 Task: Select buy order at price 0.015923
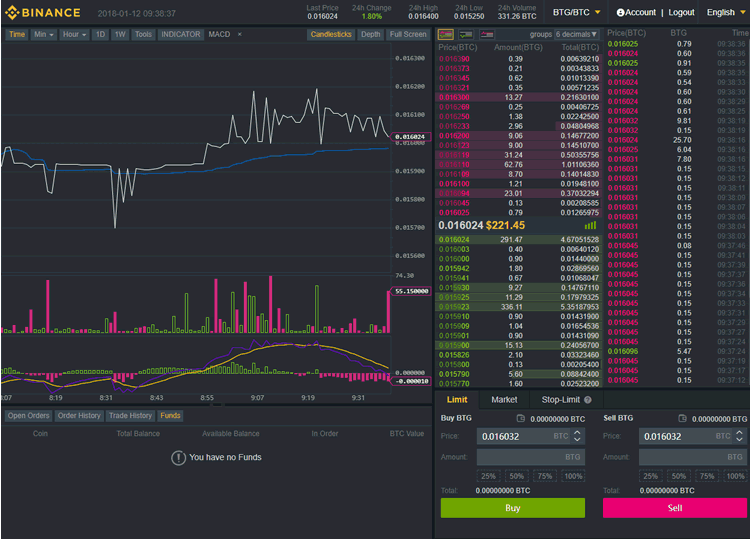(518, 307)
